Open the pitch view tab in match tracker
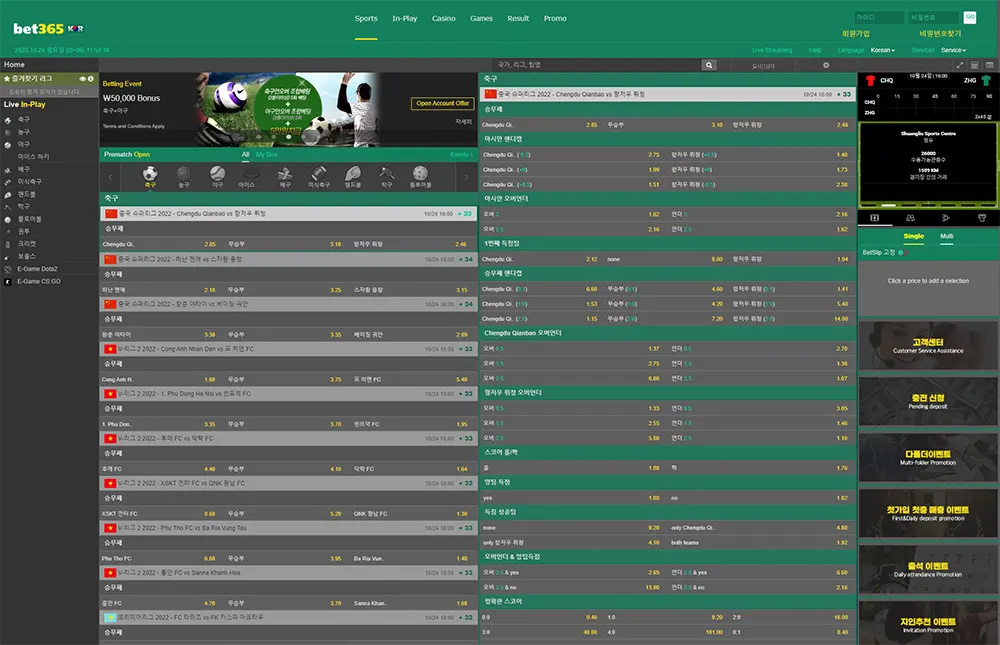The height and width of the screenshot is (645, 1000). (874, 218)
